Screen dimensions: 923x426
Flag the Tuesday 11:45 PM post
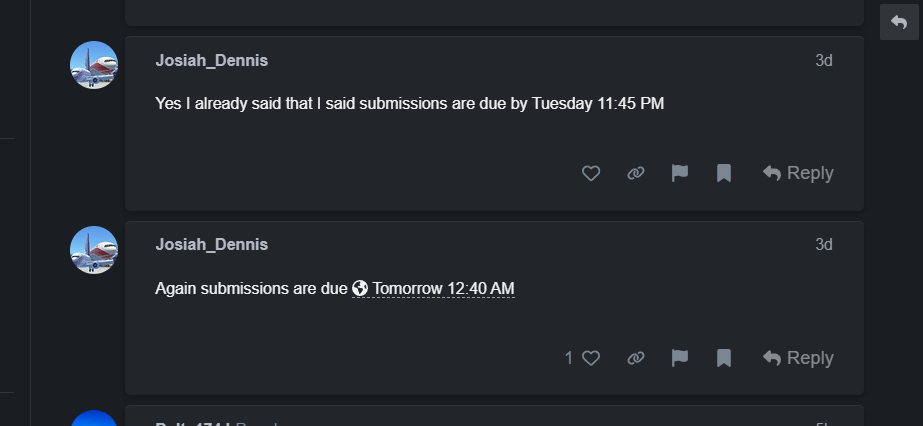[x=680, y=173]
